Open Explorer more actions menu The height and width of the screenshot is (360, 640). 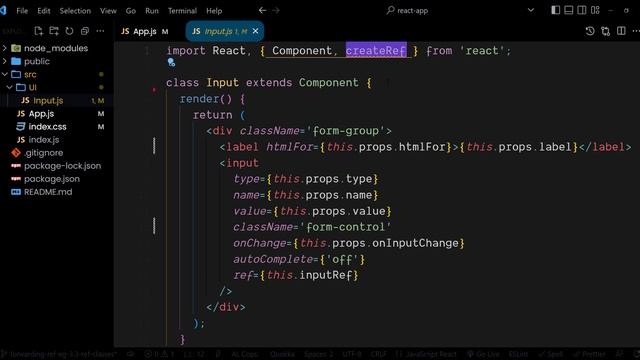(100, 31)
